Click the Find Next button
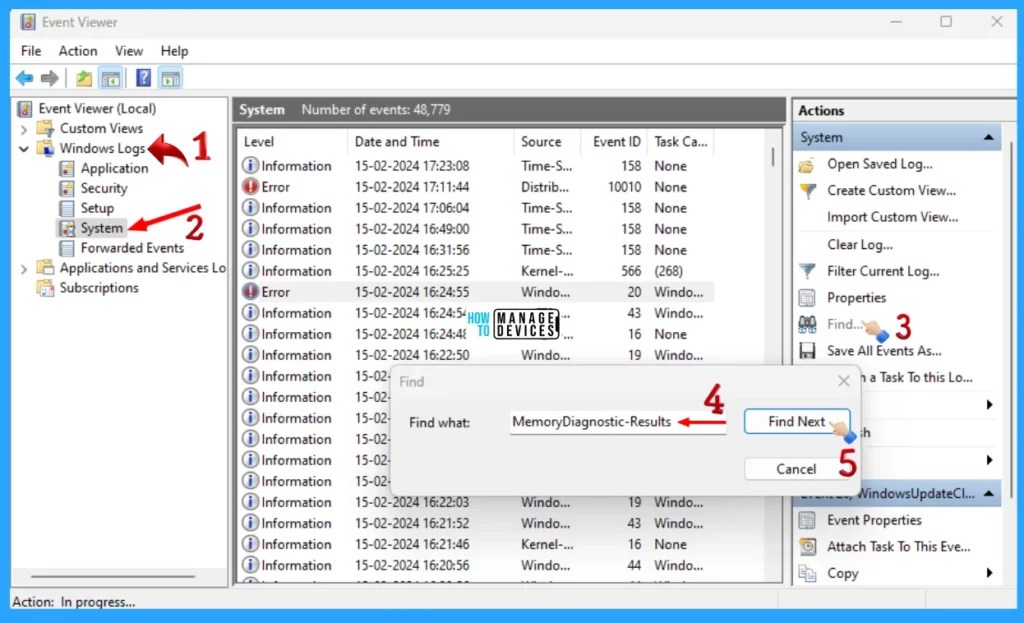This screenshot has height=623, width=1024. click(796, 421)
